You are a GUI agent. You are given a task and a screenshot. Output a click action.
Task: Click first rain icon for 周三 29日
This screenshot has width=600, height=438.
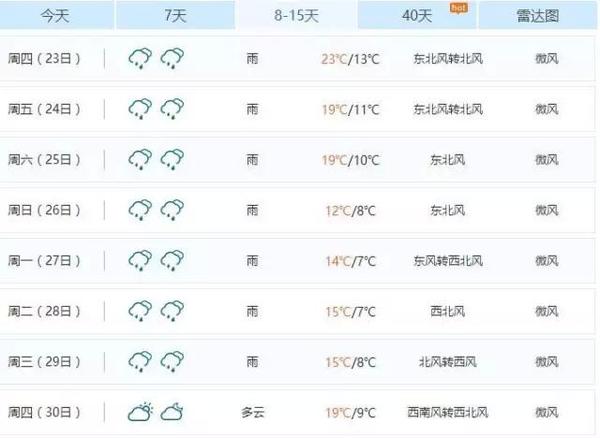click(140, 361)
